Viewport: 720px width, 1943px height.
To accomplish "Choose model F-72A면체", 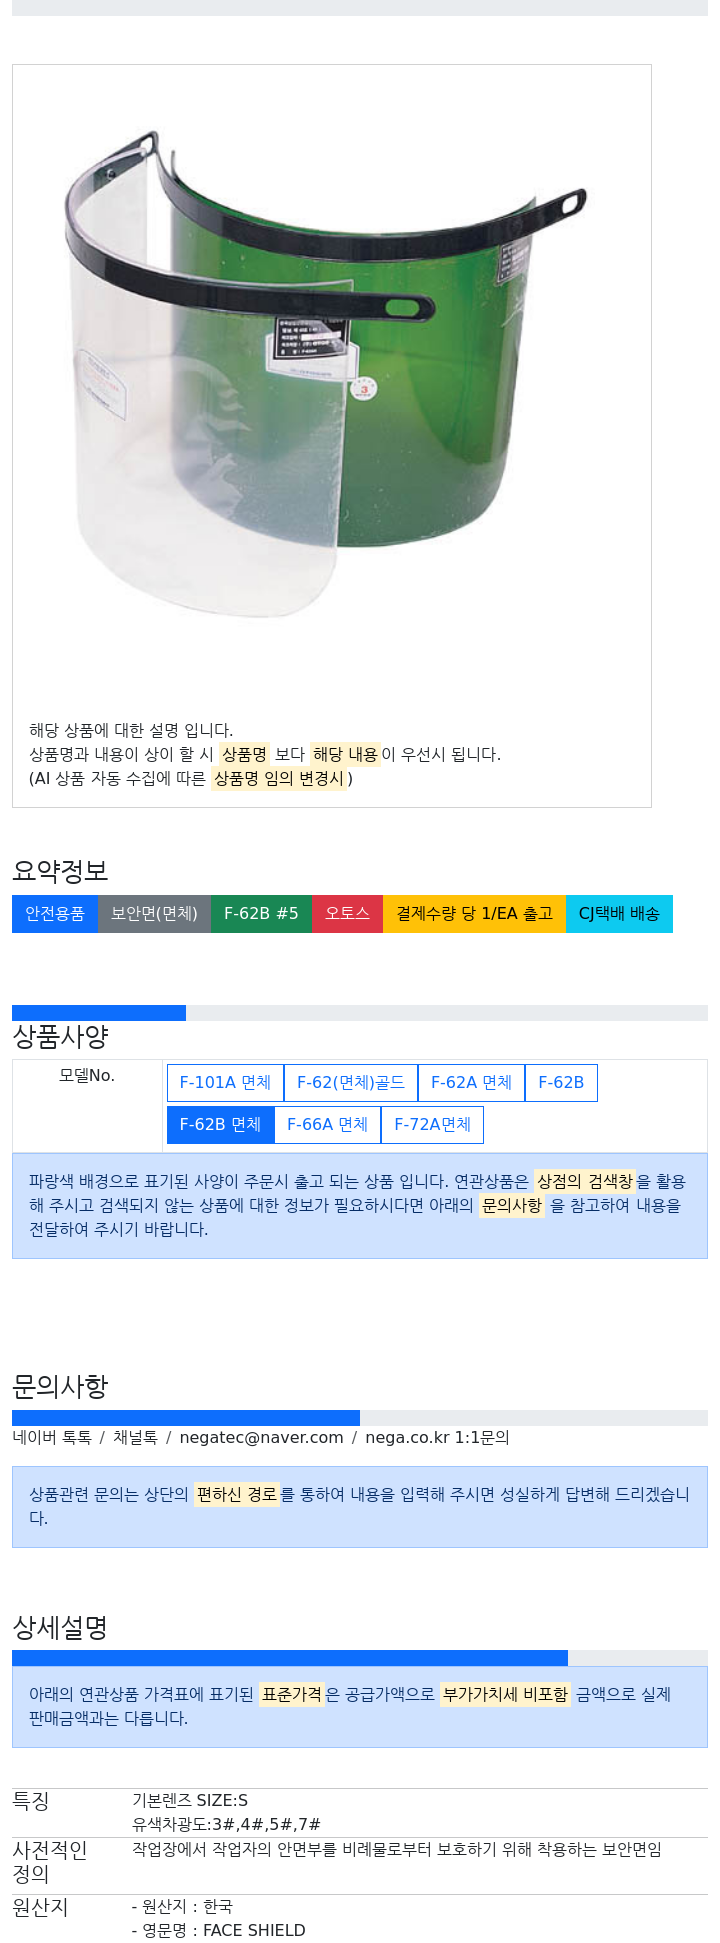I will point(432,1125).
